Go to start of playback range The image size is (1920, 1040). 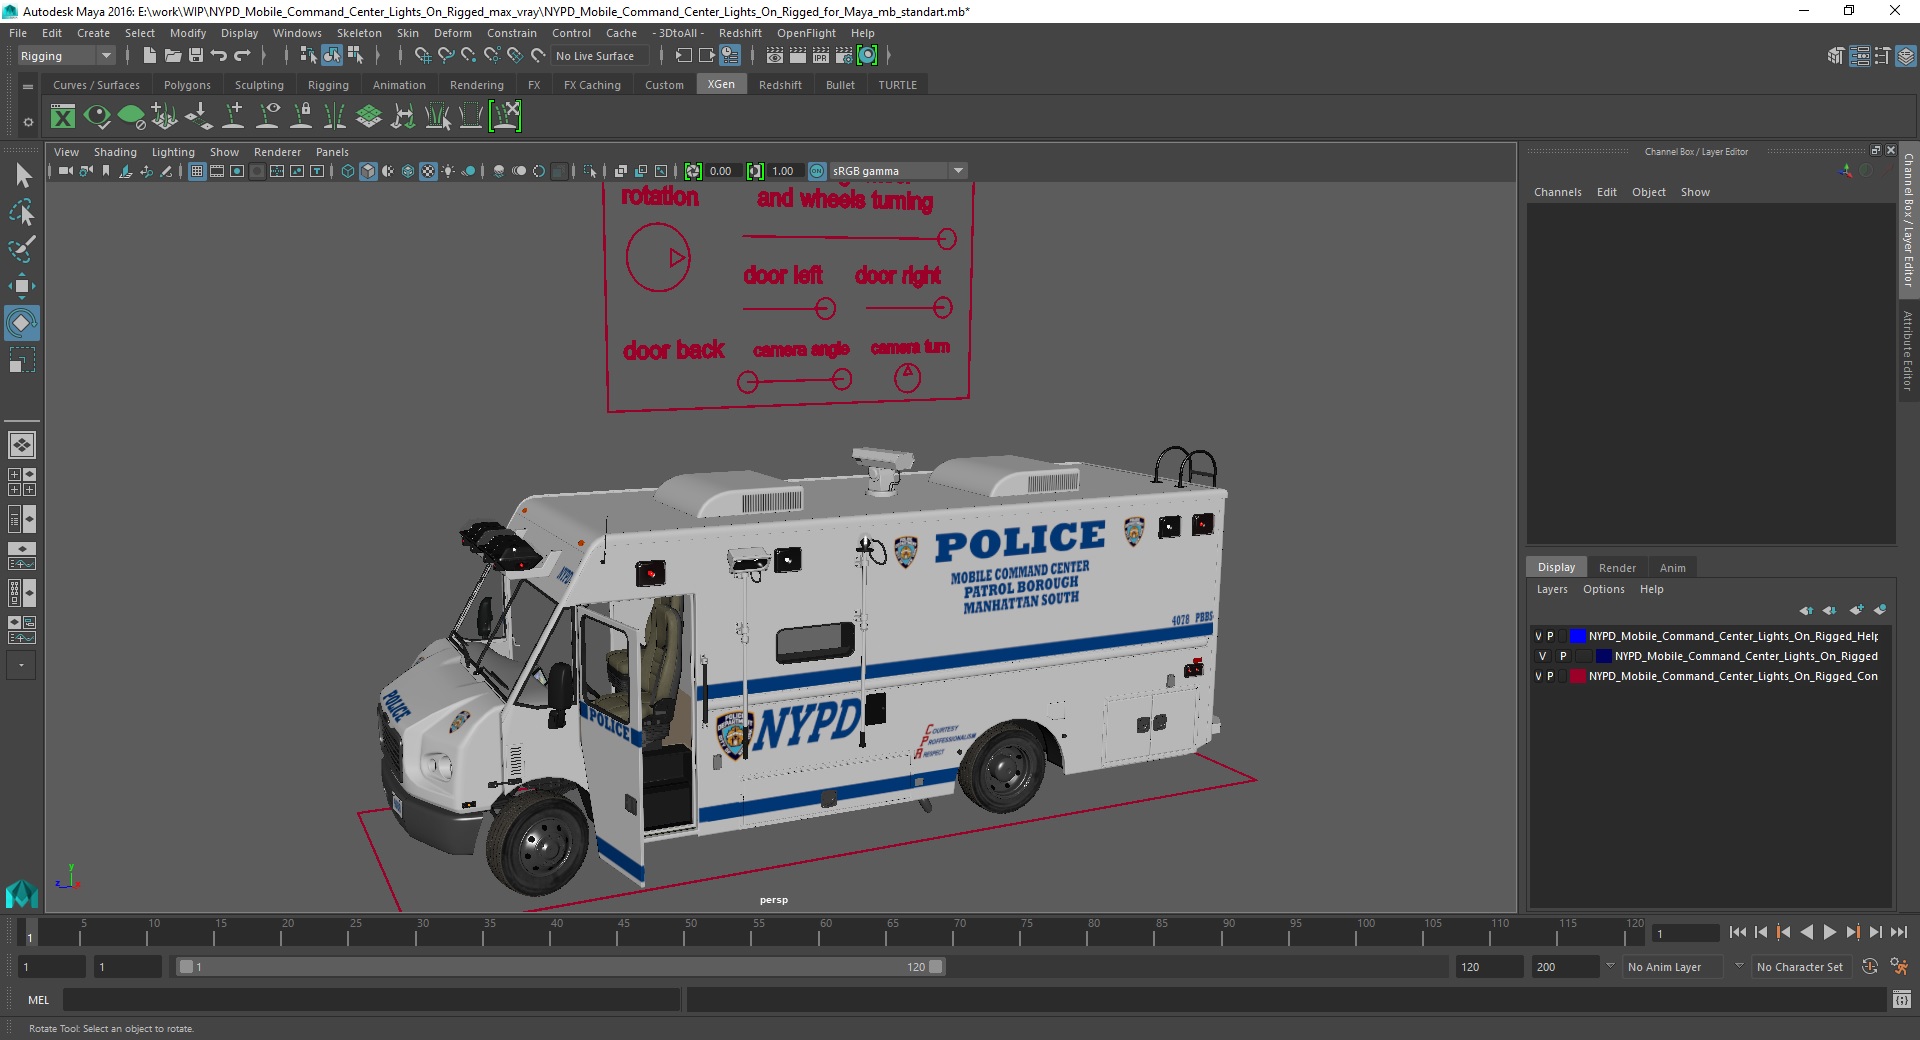coord(1737,932)
